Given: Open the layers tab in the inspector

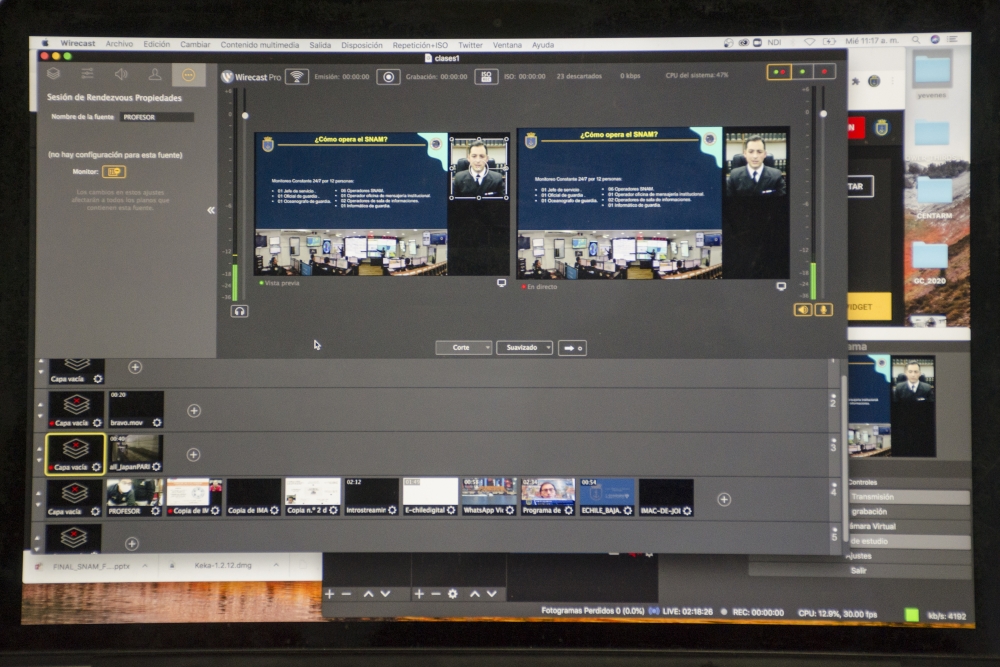Looking at the screenshot, I should (54, 74).
